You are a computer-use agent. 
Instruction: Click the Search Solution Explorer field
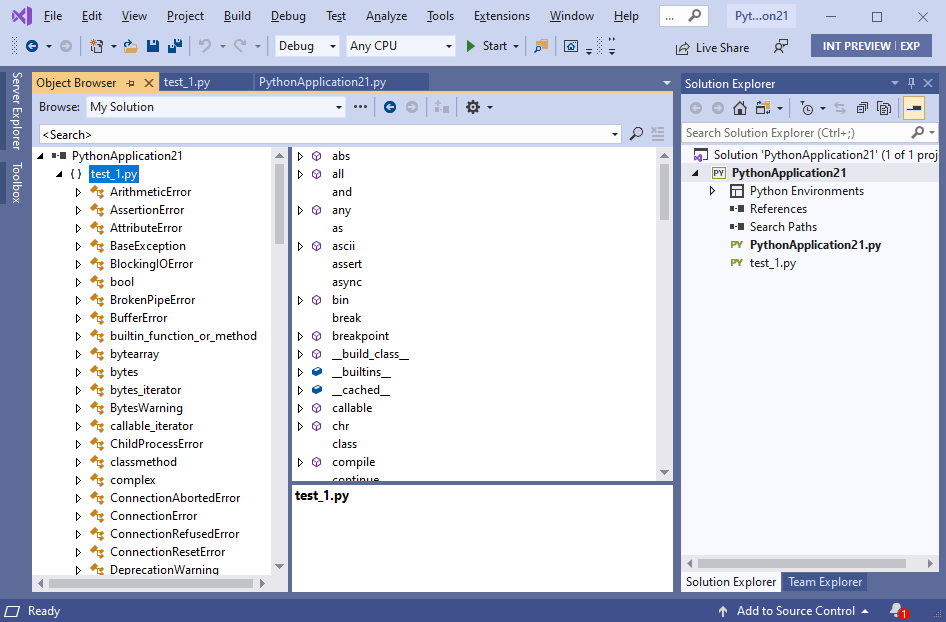point(796,133)
